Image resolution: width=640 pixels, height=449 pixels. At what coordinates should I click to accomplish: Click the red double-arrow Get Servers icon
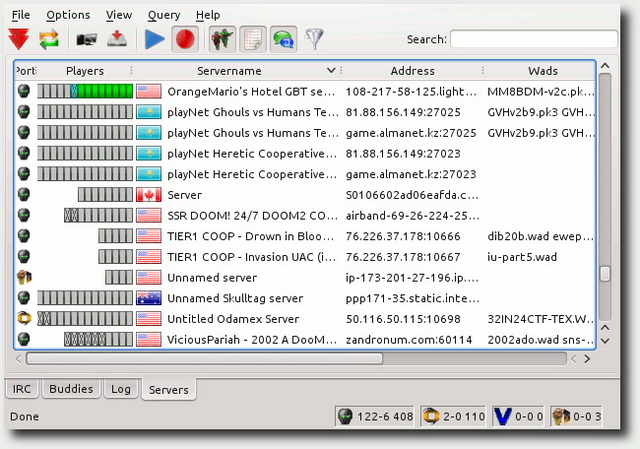point(18,40)
